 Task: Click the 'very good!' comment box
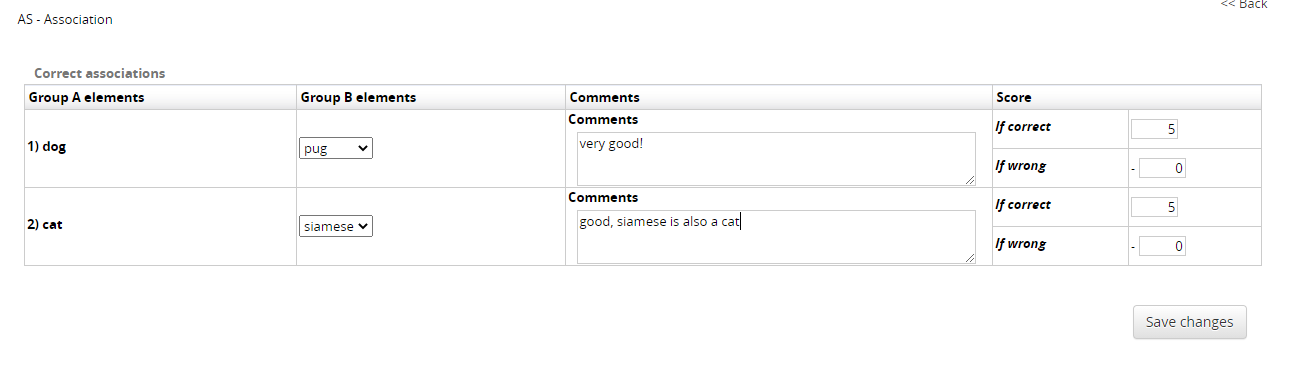[x=776, y=159]
